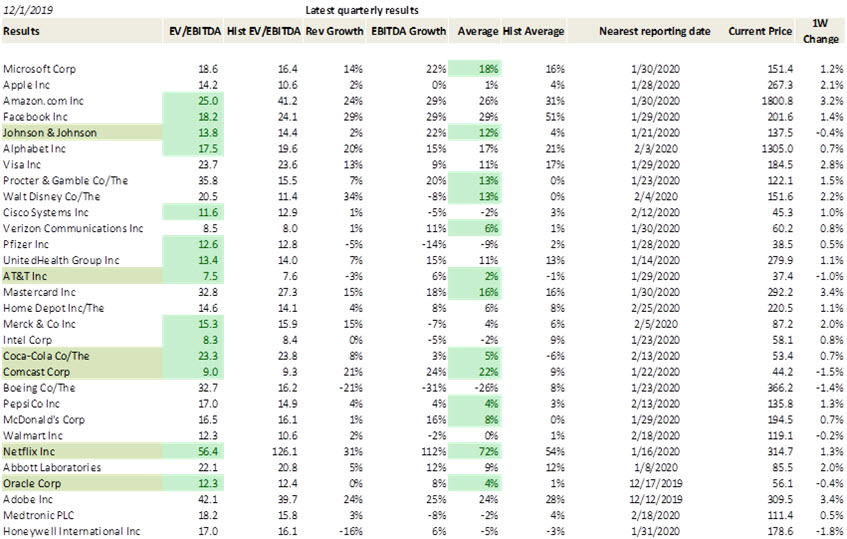
Task: Click the Current Price column header
Action: tap(759, 31)
